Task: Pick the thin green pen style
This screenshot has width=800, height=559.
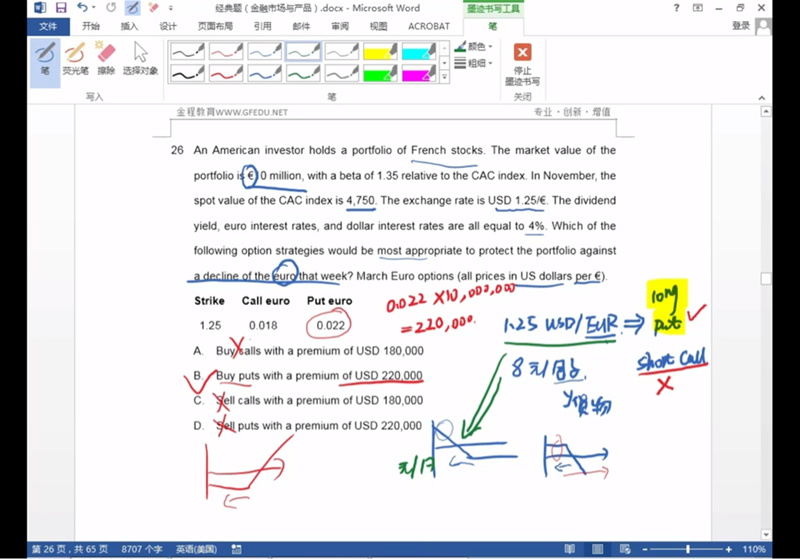Action: click(x=304, y=51)
